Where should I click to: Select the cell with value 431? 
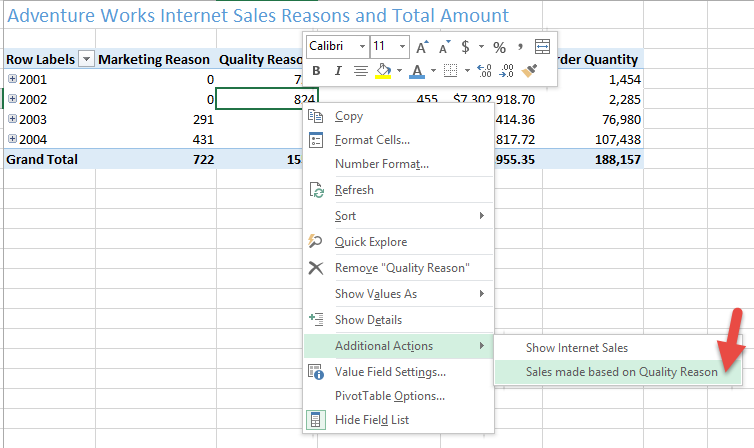156,139
